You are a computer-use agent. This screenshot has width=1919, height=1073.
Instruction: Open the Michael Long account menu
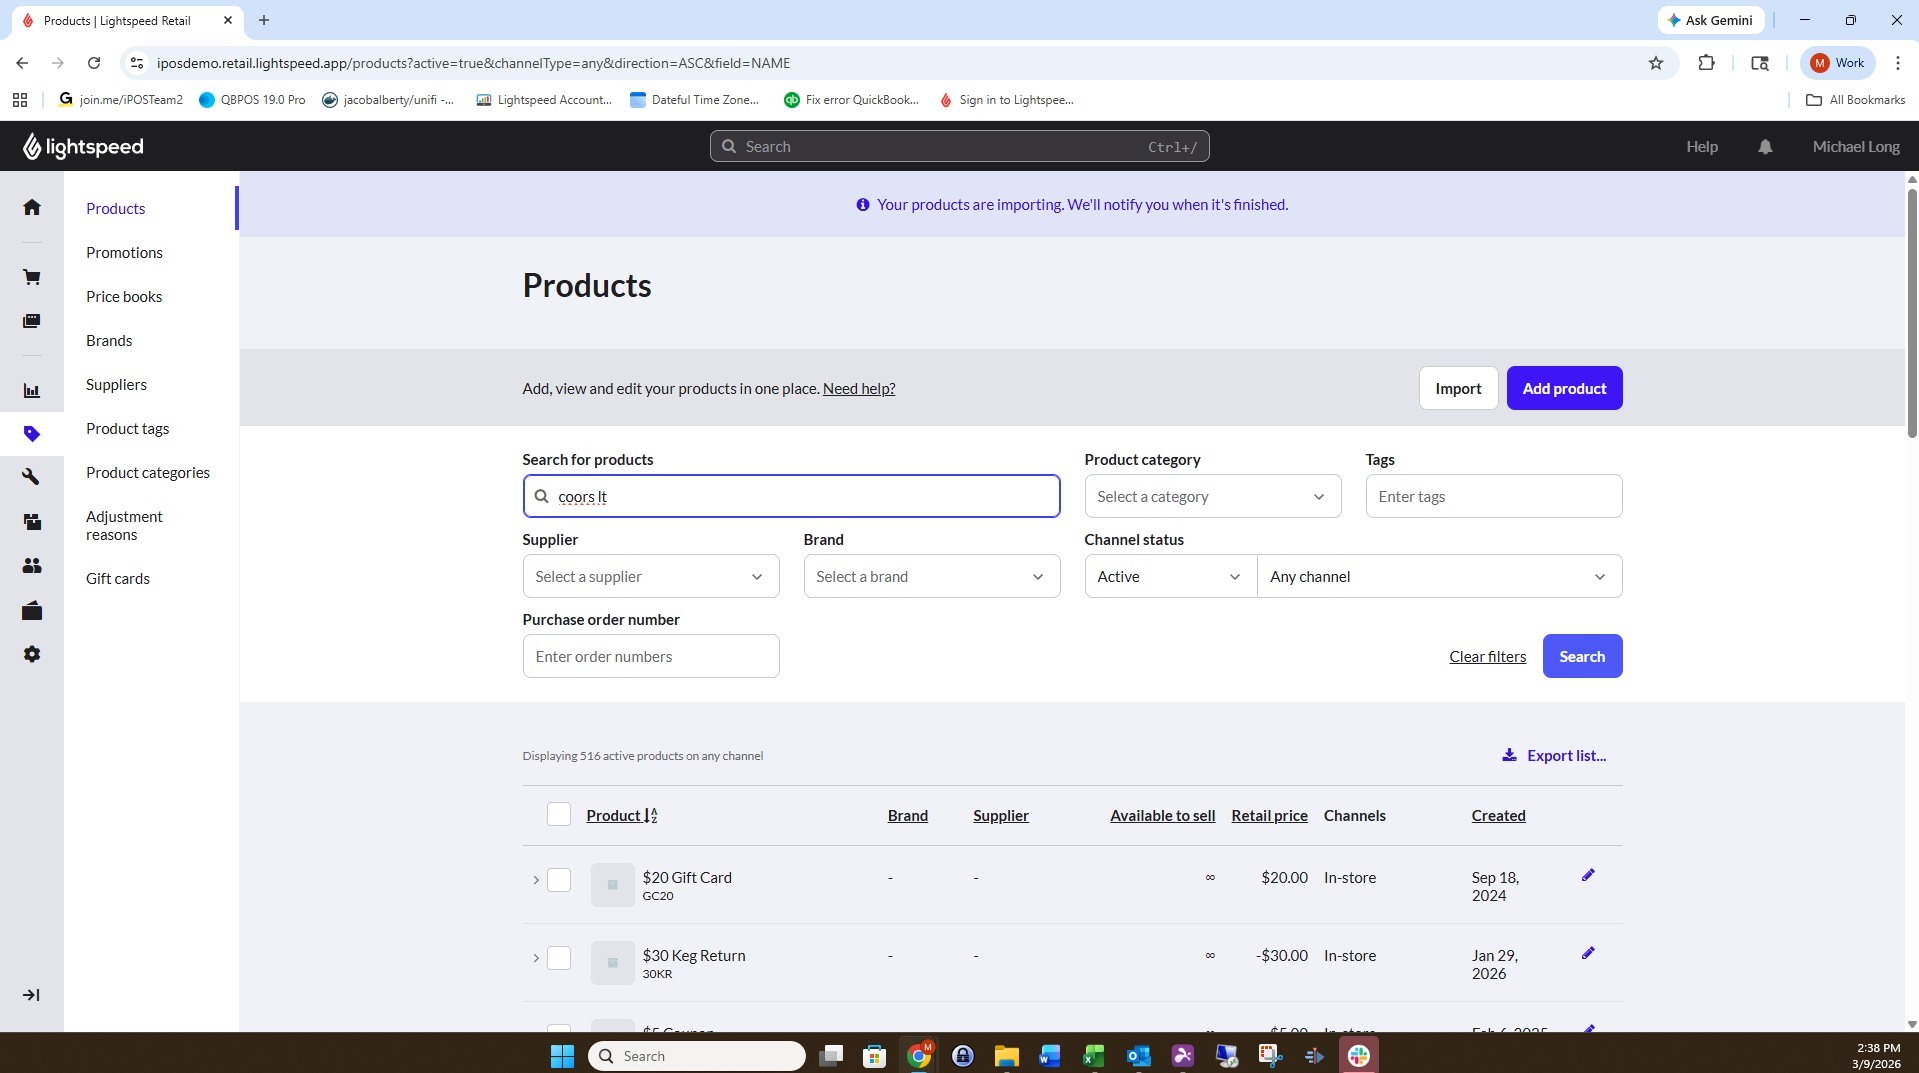pos(1856,147)
